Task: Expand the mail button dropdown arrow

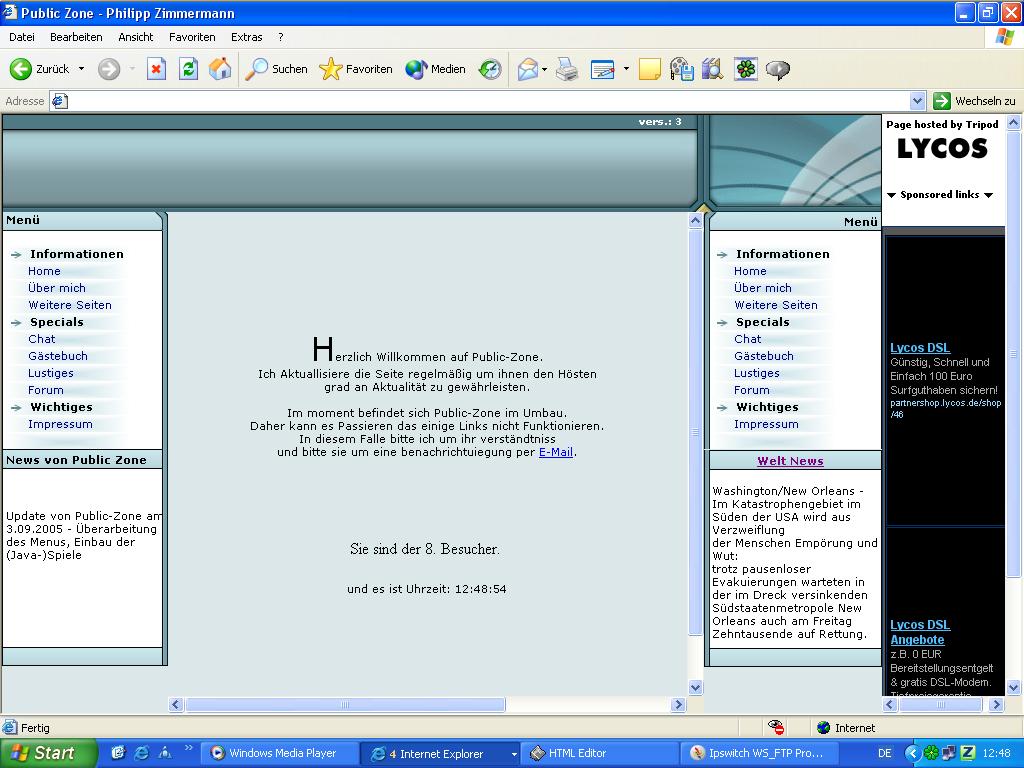Action: click(x=545, y=69)
